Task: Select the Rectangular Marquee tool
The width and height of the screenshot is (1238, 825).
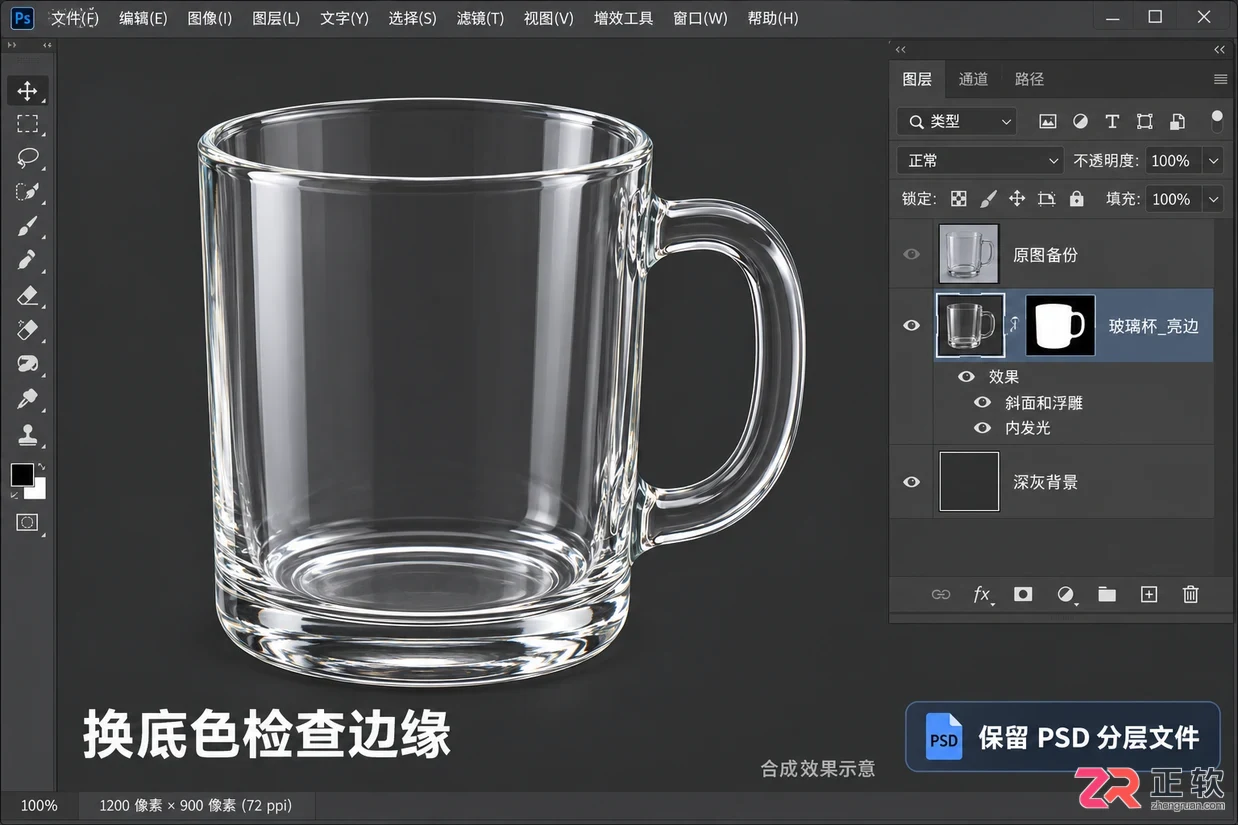Action: (x=27, y=124)
